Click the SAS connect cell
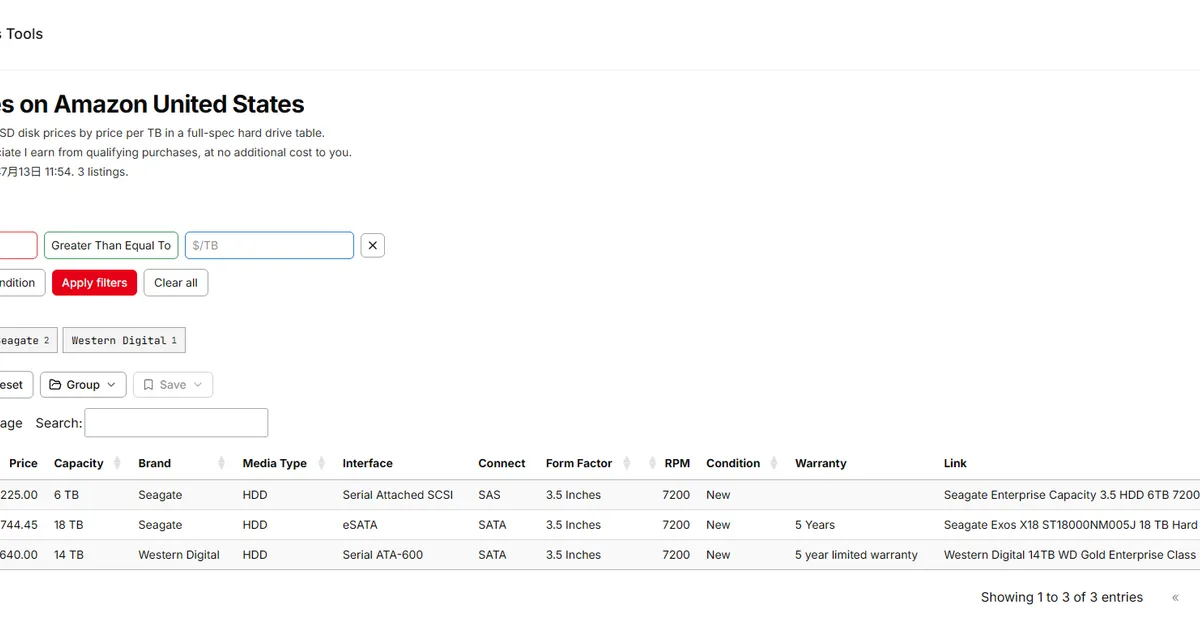 490,495
